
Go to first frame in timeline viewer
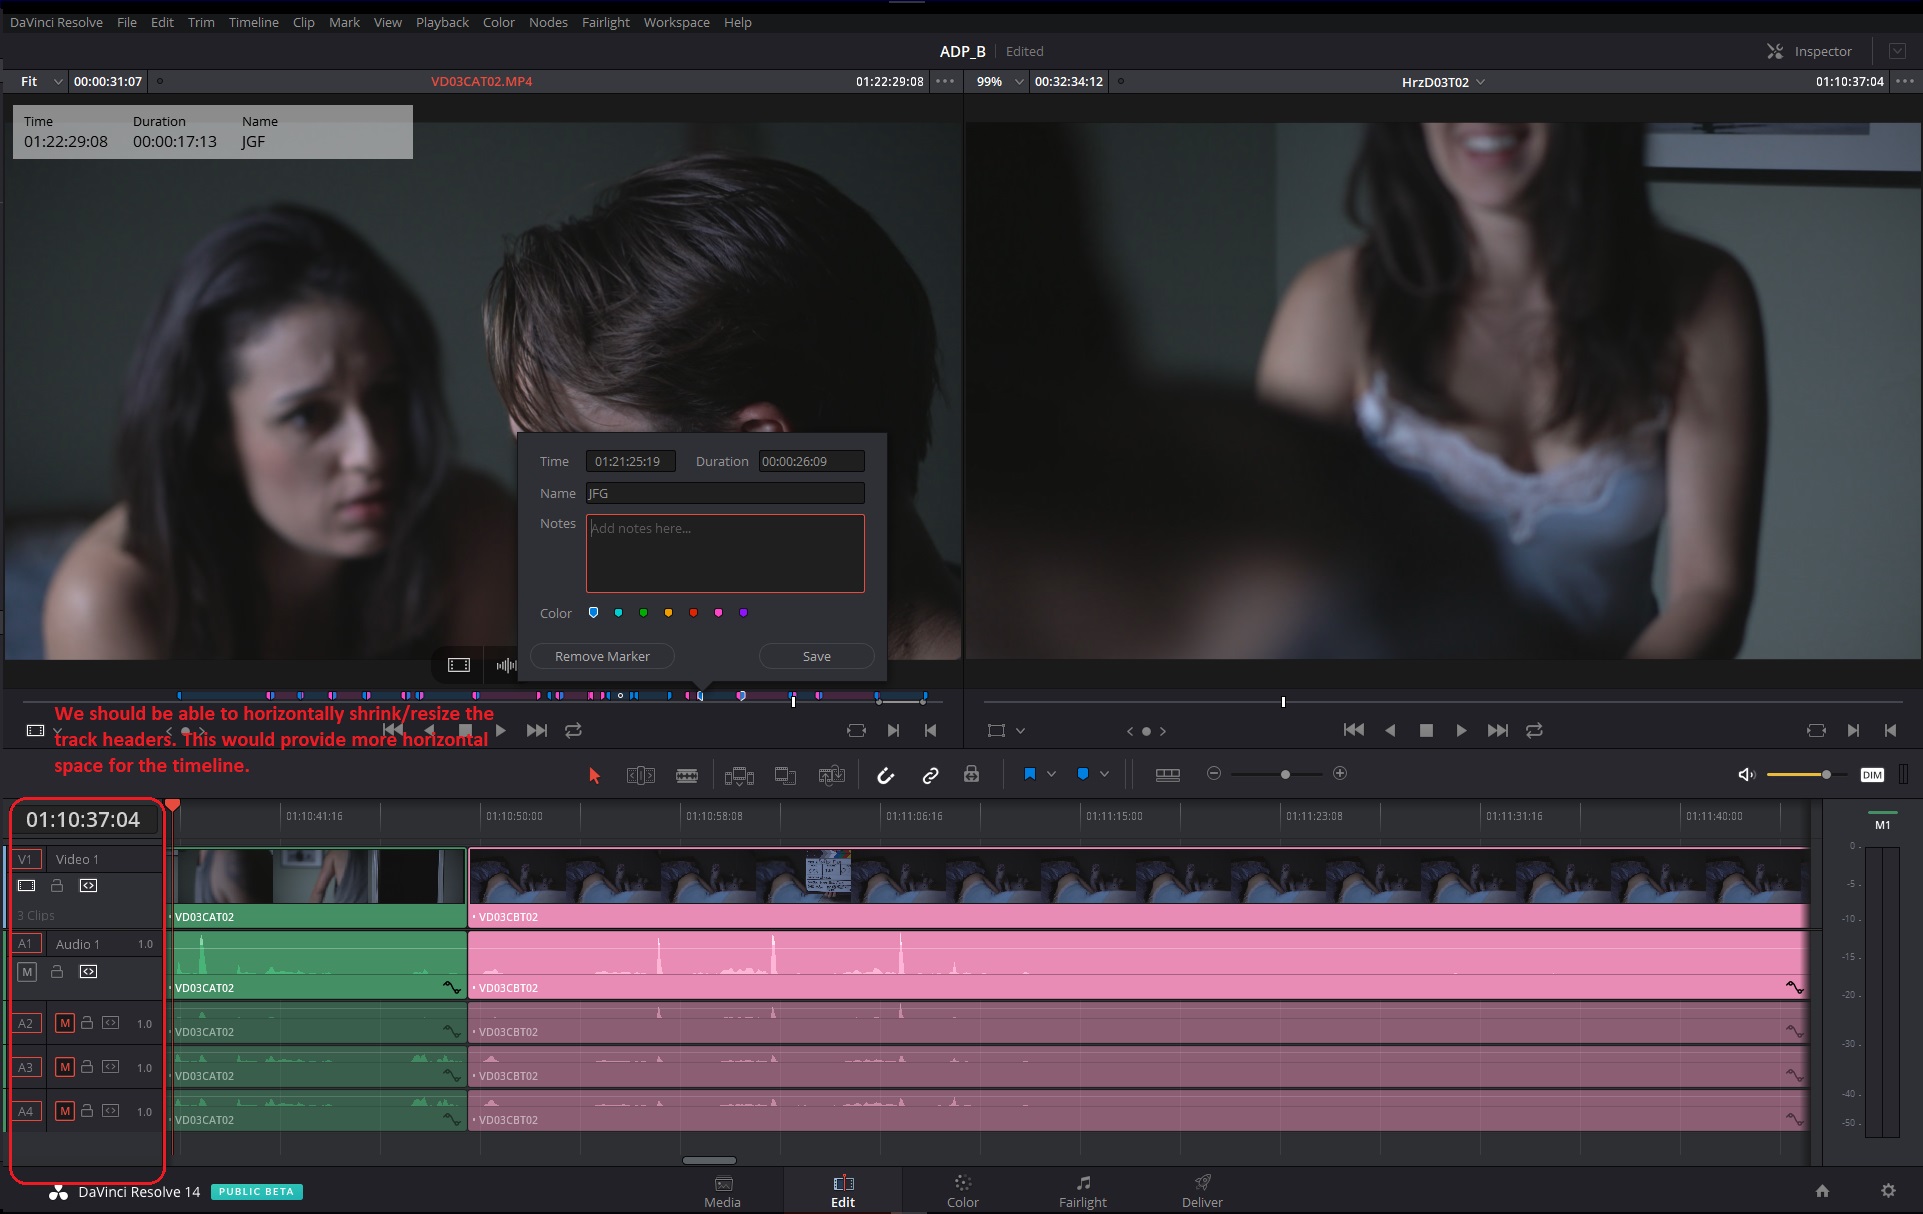point(1354,730)
